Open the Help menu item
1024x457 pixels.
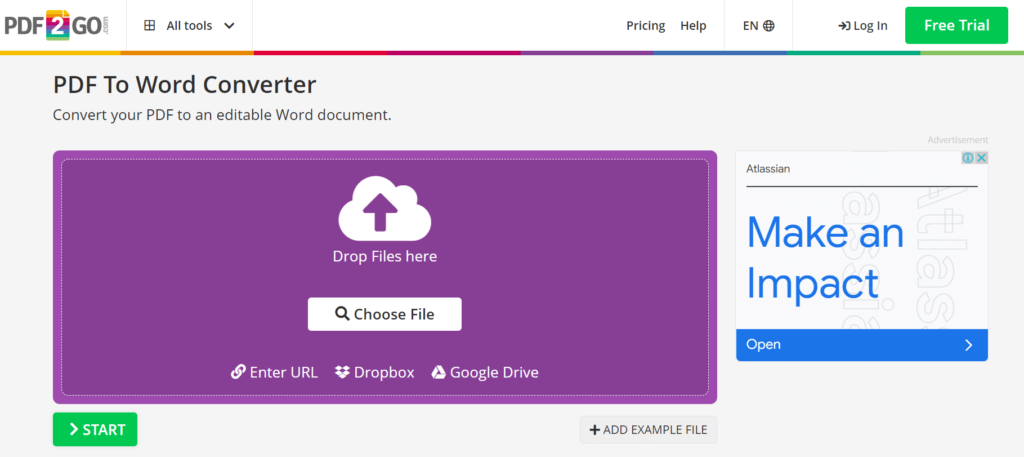tap(693, 26)
